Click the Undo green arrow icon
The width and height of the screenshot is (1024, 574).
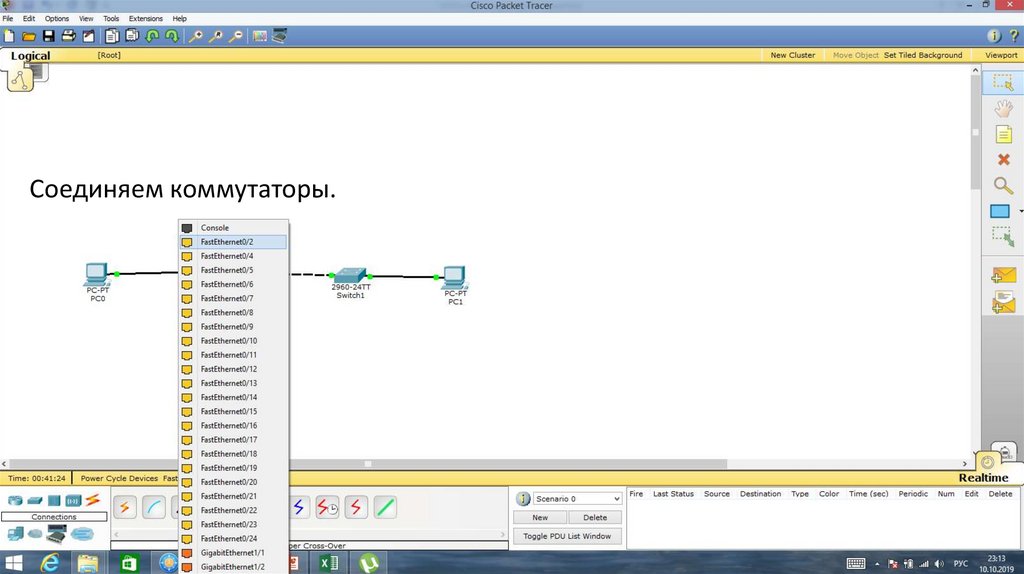152,36
